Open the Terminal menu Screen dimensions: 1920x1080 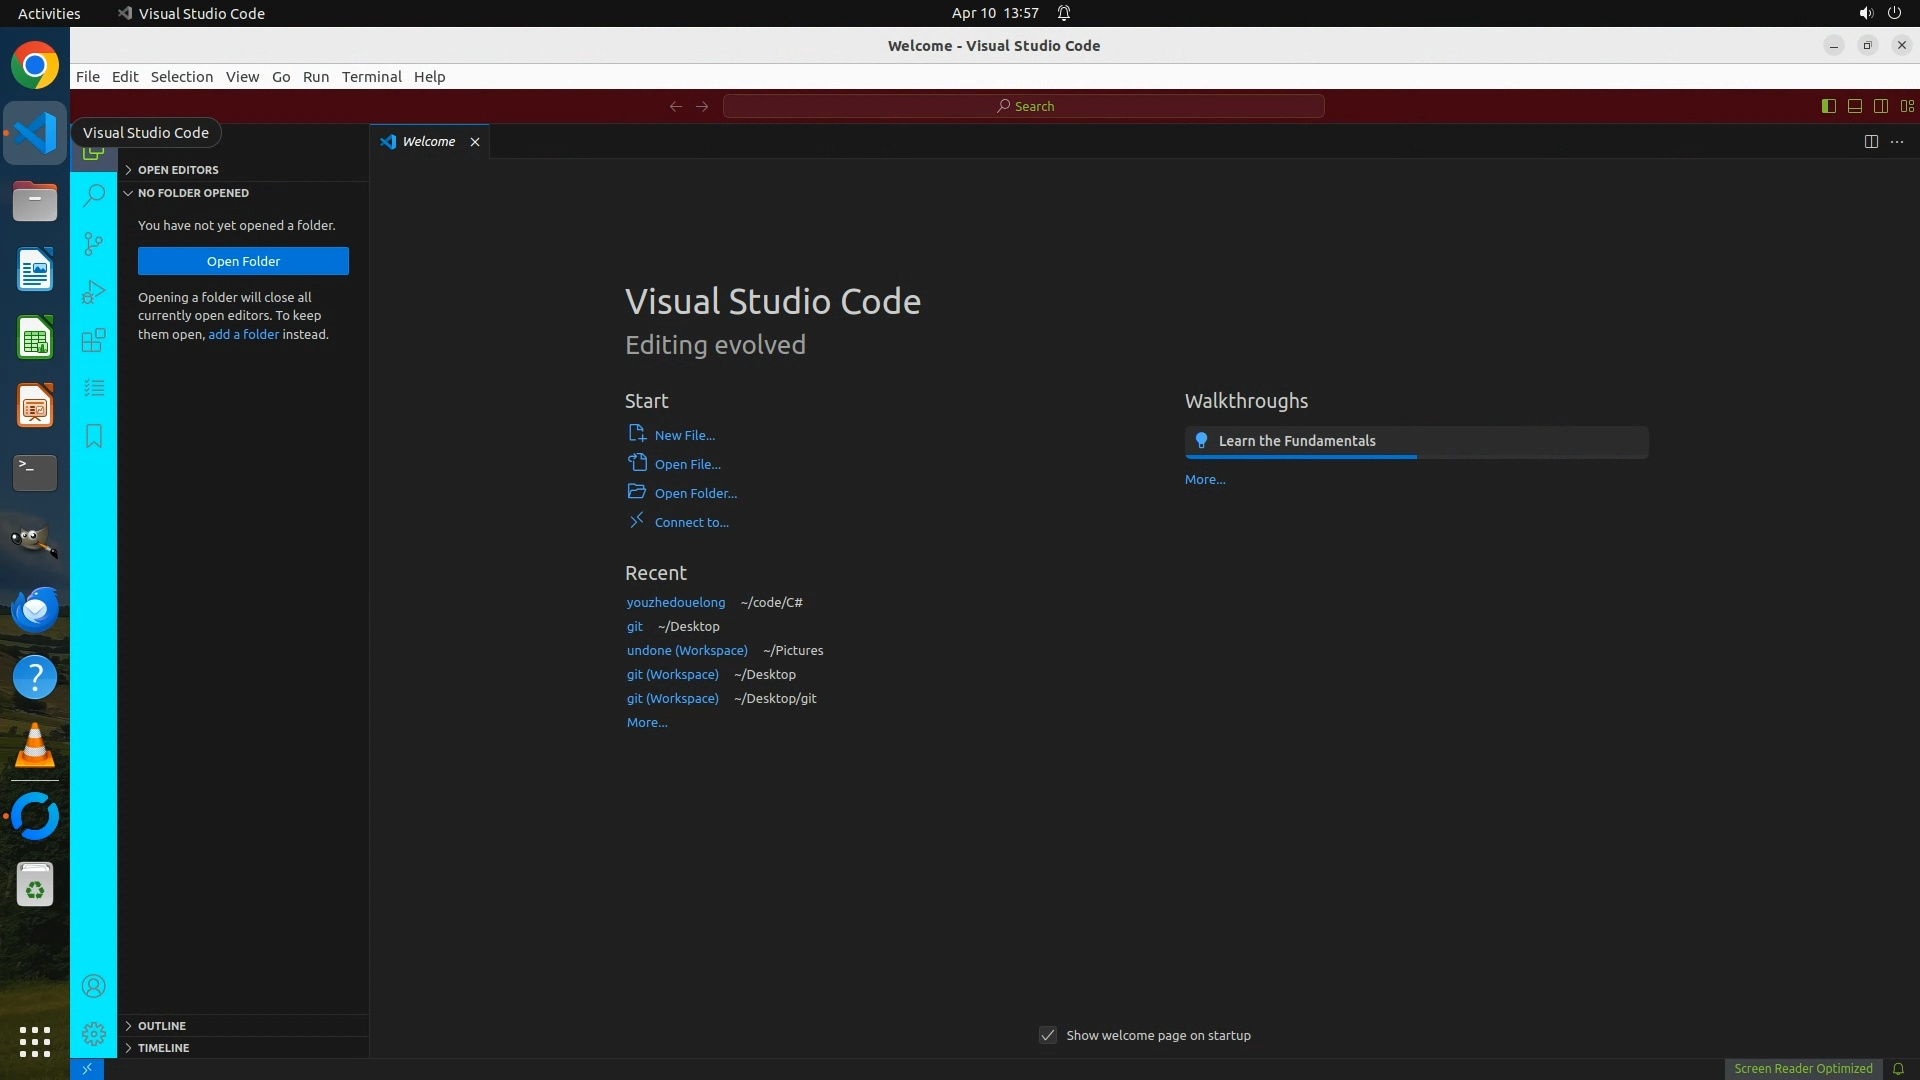[371, 77]
